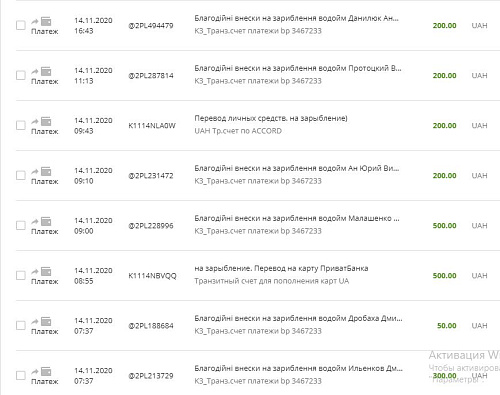Click the 50.00 UAH amount
The height and width of the screenshot is (395, 500).
pyautogui.click(x=446, y=326)
